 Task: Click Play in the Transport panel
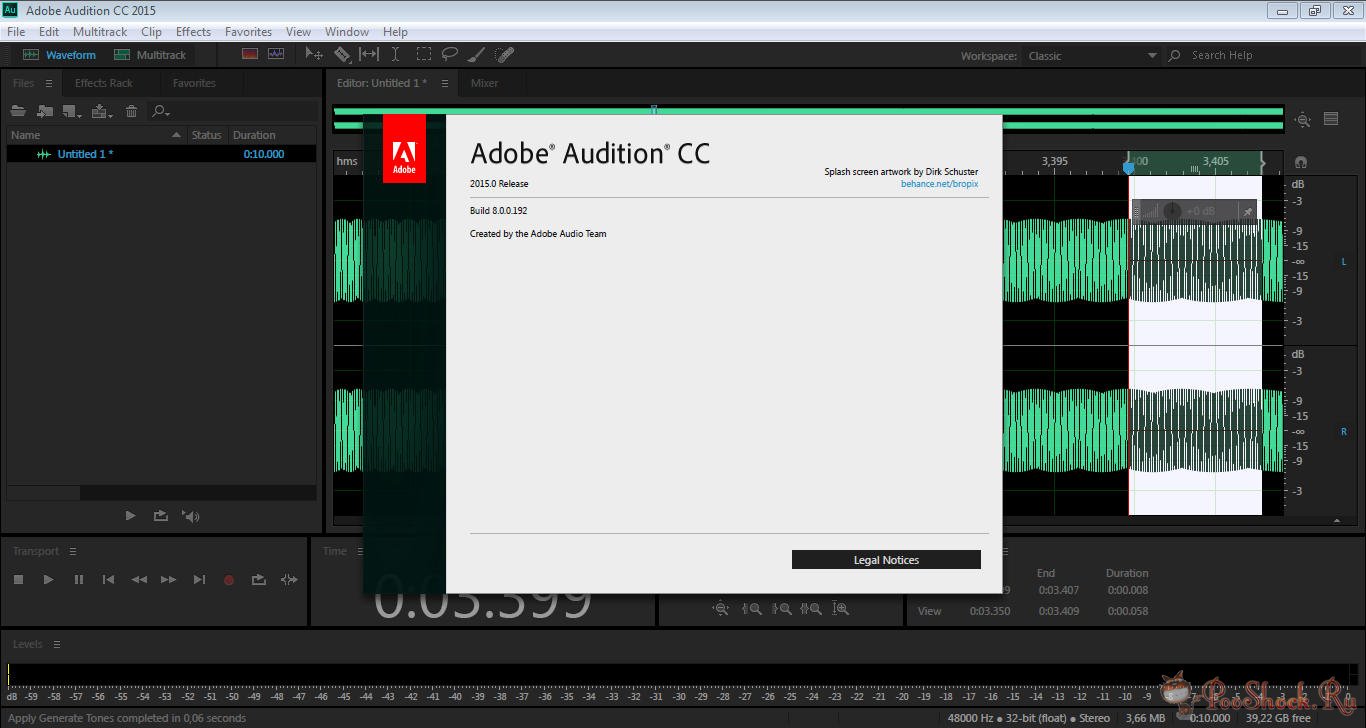48,580
